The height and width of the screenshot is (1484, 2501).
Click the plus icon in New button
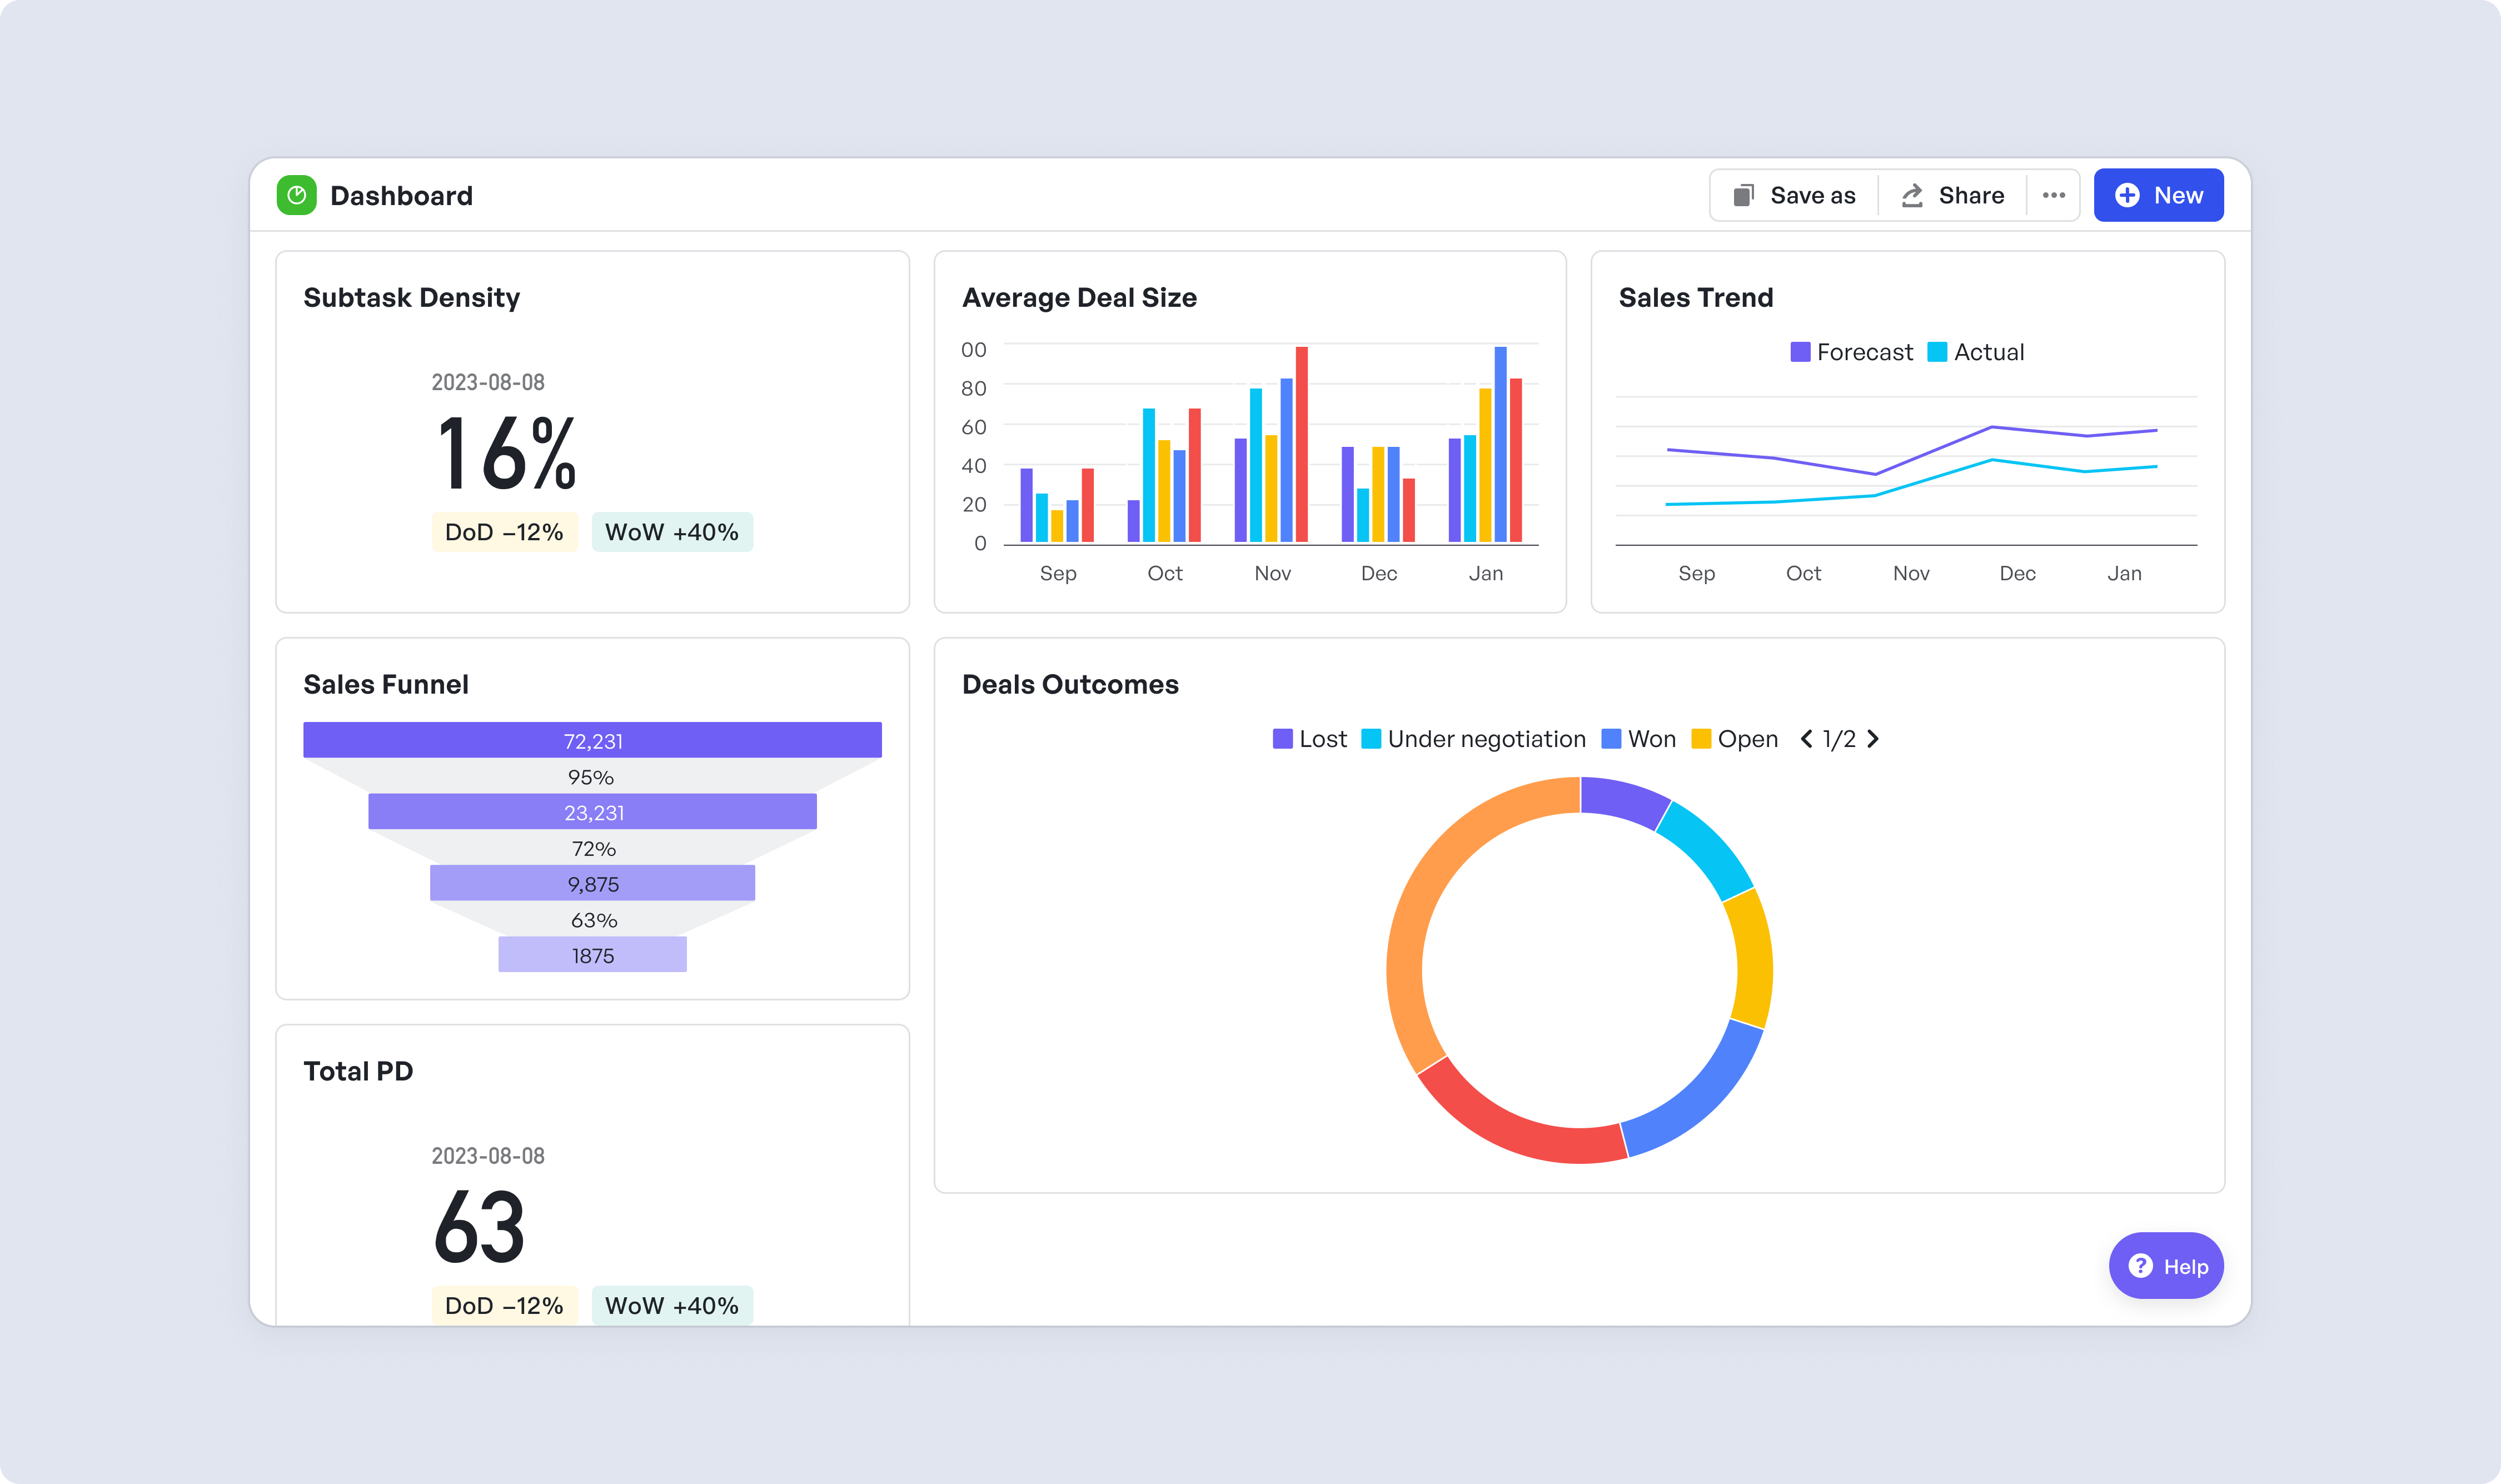point(2127,195)
